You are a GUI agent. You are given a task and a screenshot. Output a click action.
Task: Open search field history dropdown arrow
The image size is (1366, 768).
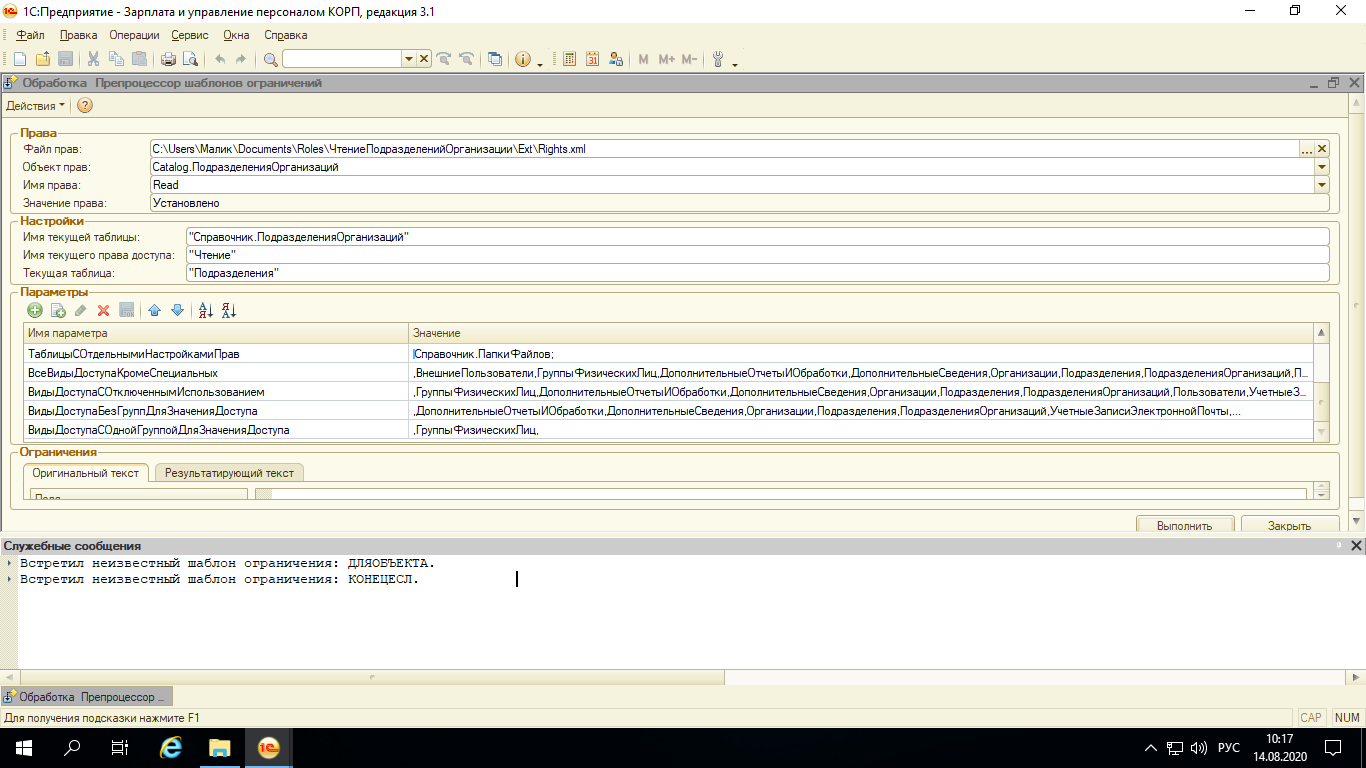[408, 60]
